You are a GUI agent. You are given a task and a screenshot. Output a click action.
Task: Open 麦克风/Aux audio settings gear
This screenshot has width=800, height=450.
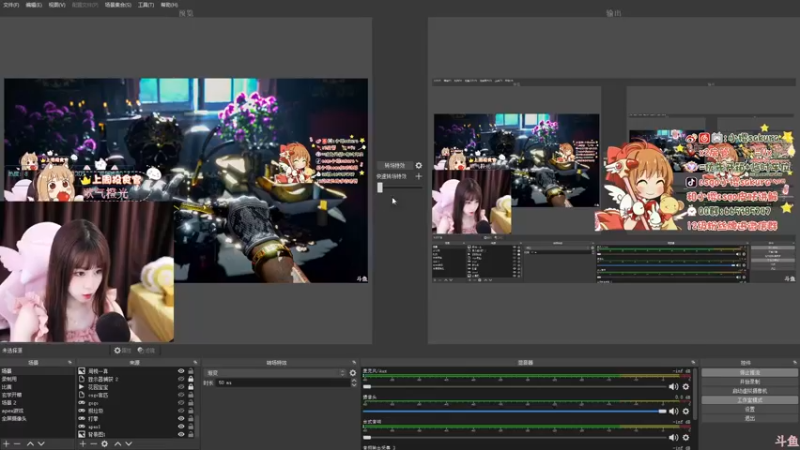tap(686, 387)
